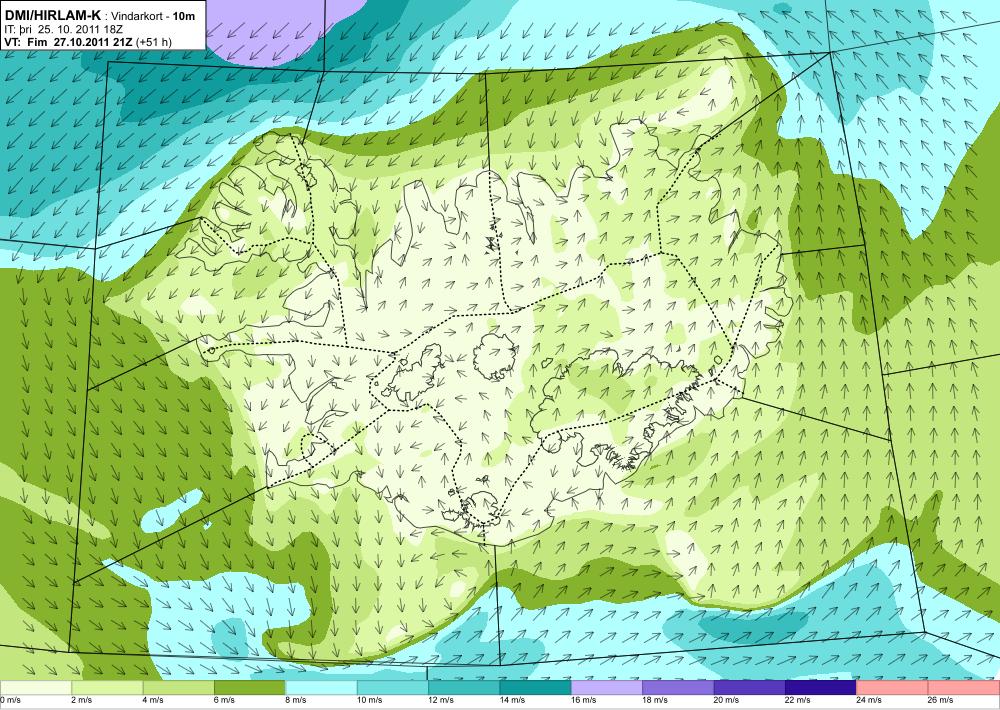
Task: Click the 16–18 m/s lavender legend swatch
Action: coord(607,688)
